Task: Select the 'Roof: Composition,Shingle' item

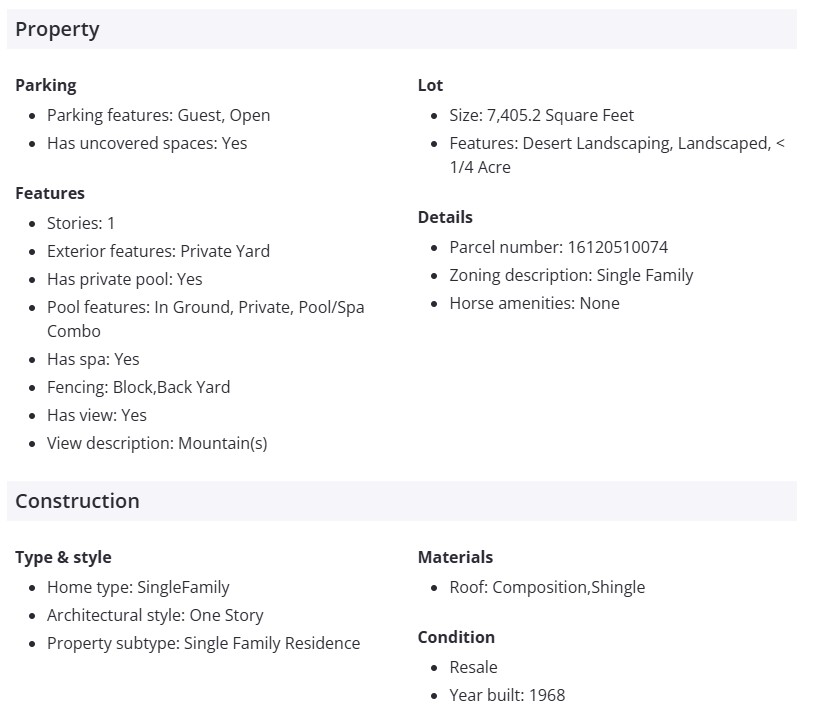Action: pos(547,587)
